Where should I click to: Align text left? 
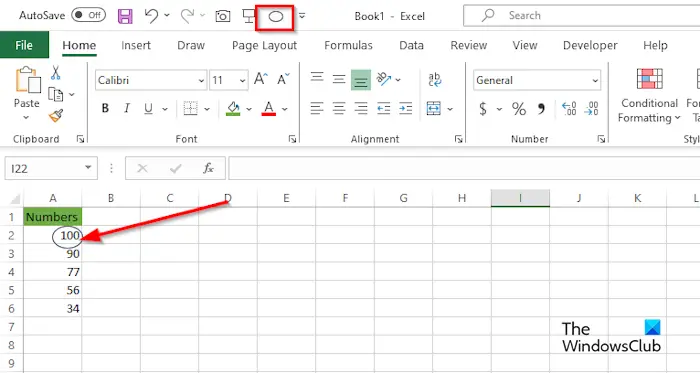pyautogui.click(x=317, y=108)
